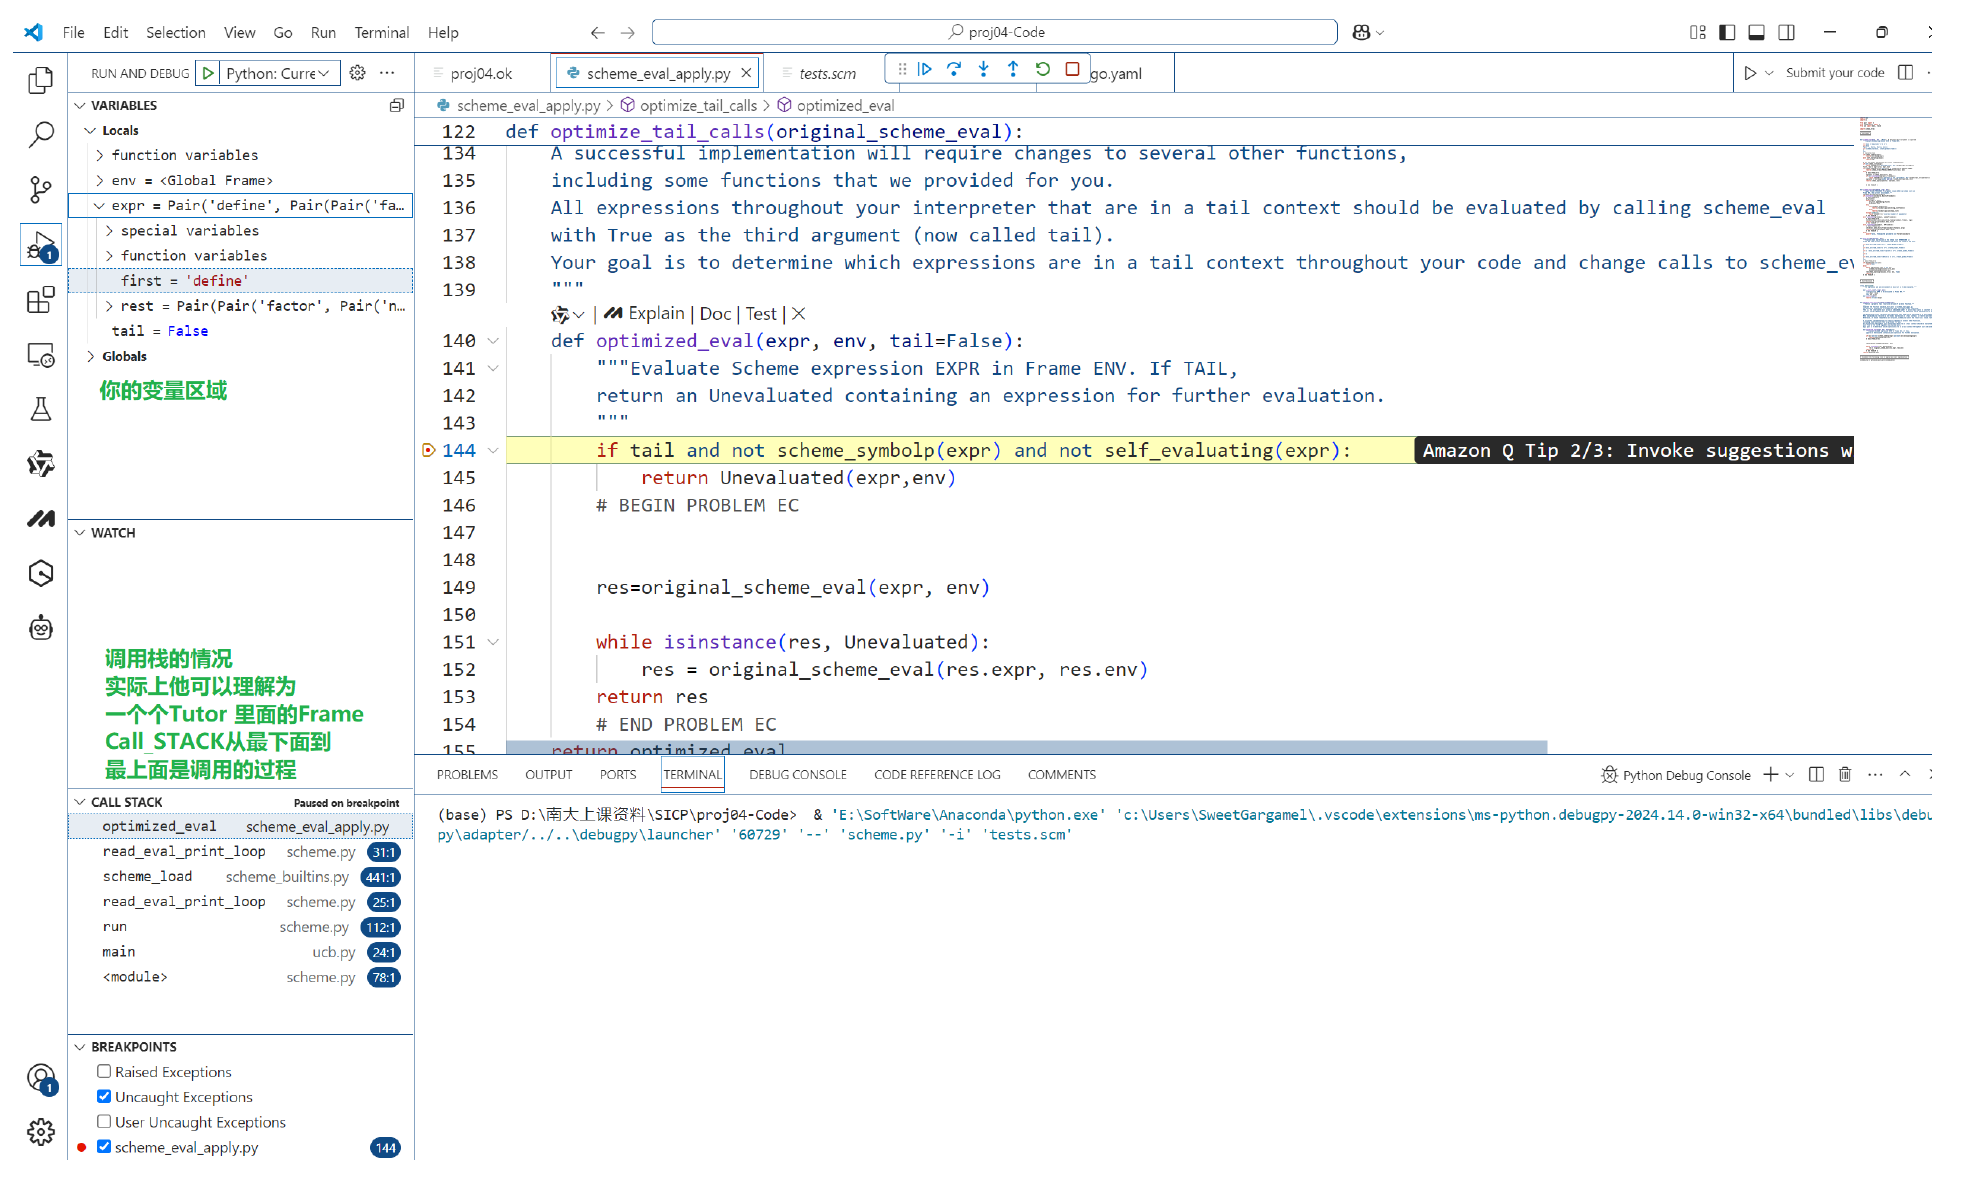1971x1183 pixels.
Task: Open the Terminal menu
Action: tap(381, 32)
